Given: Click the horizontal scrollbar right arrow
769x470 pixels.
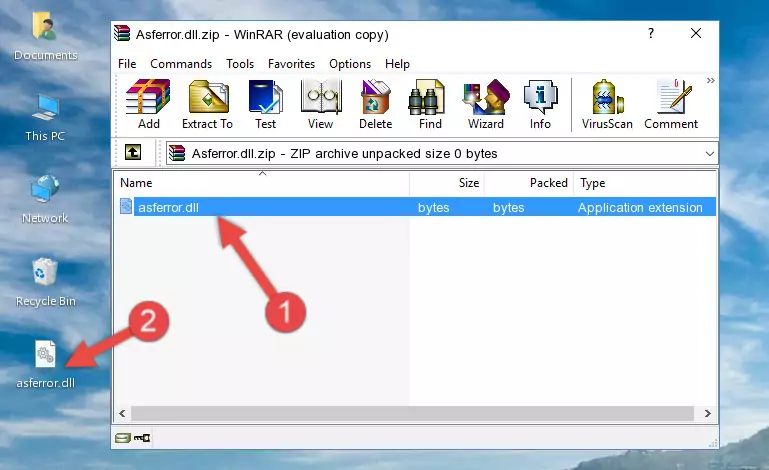Looking at the screenshot, I should click(x=707, y=414).
